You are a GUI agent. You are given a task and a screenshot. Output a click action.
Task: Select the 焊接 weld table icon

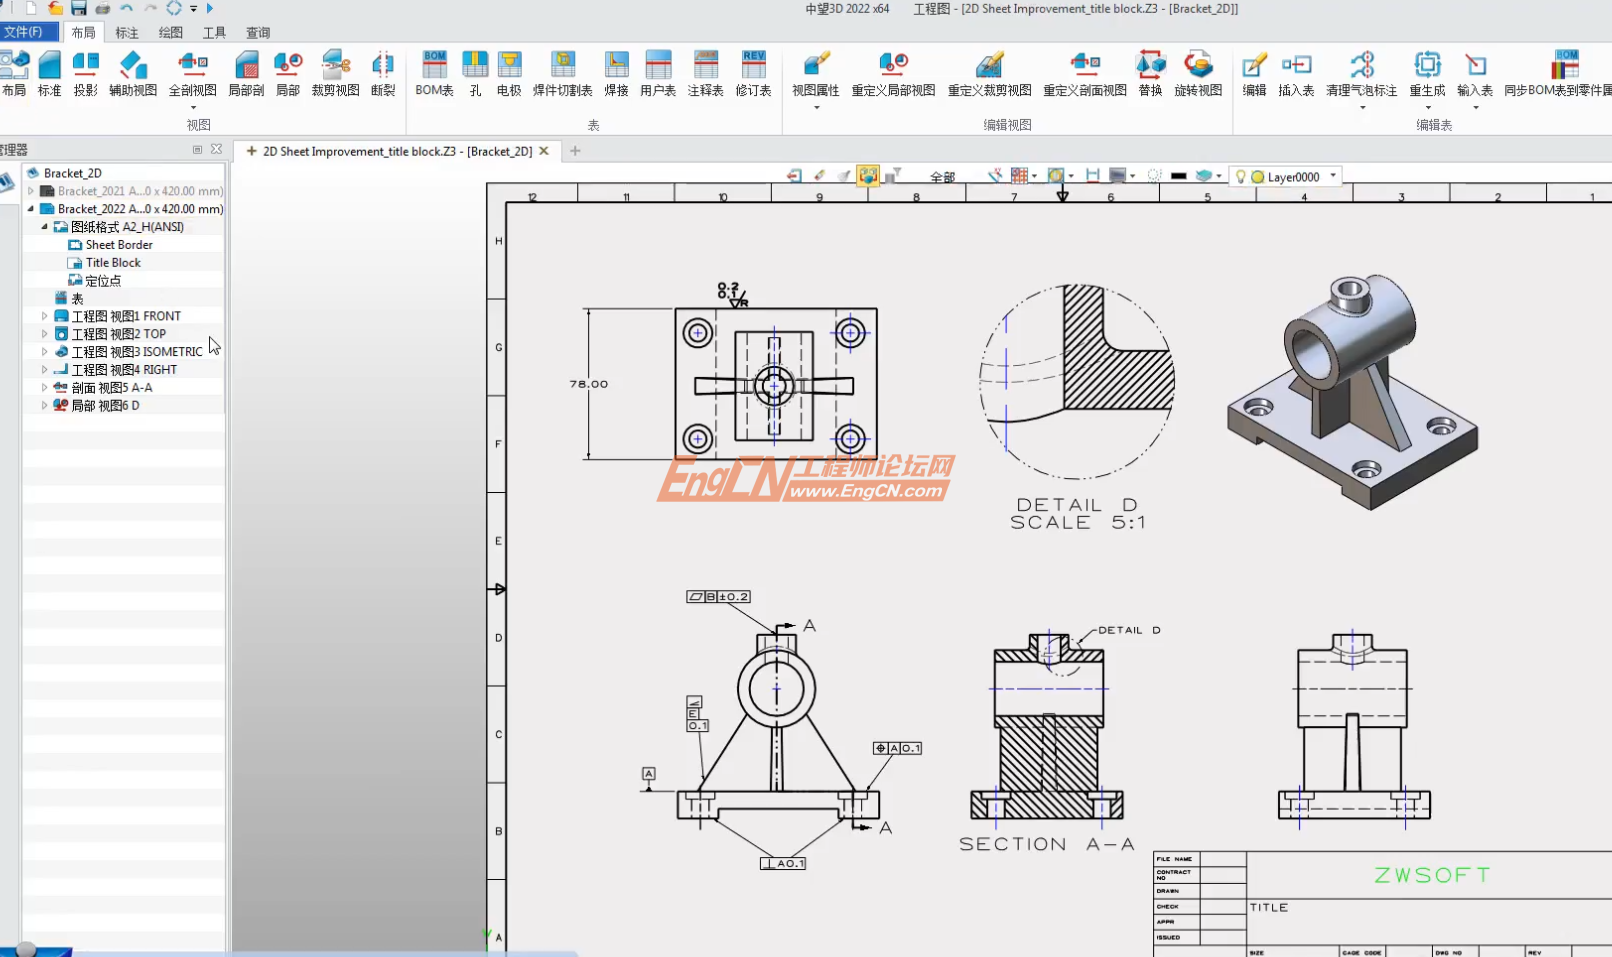615,70
